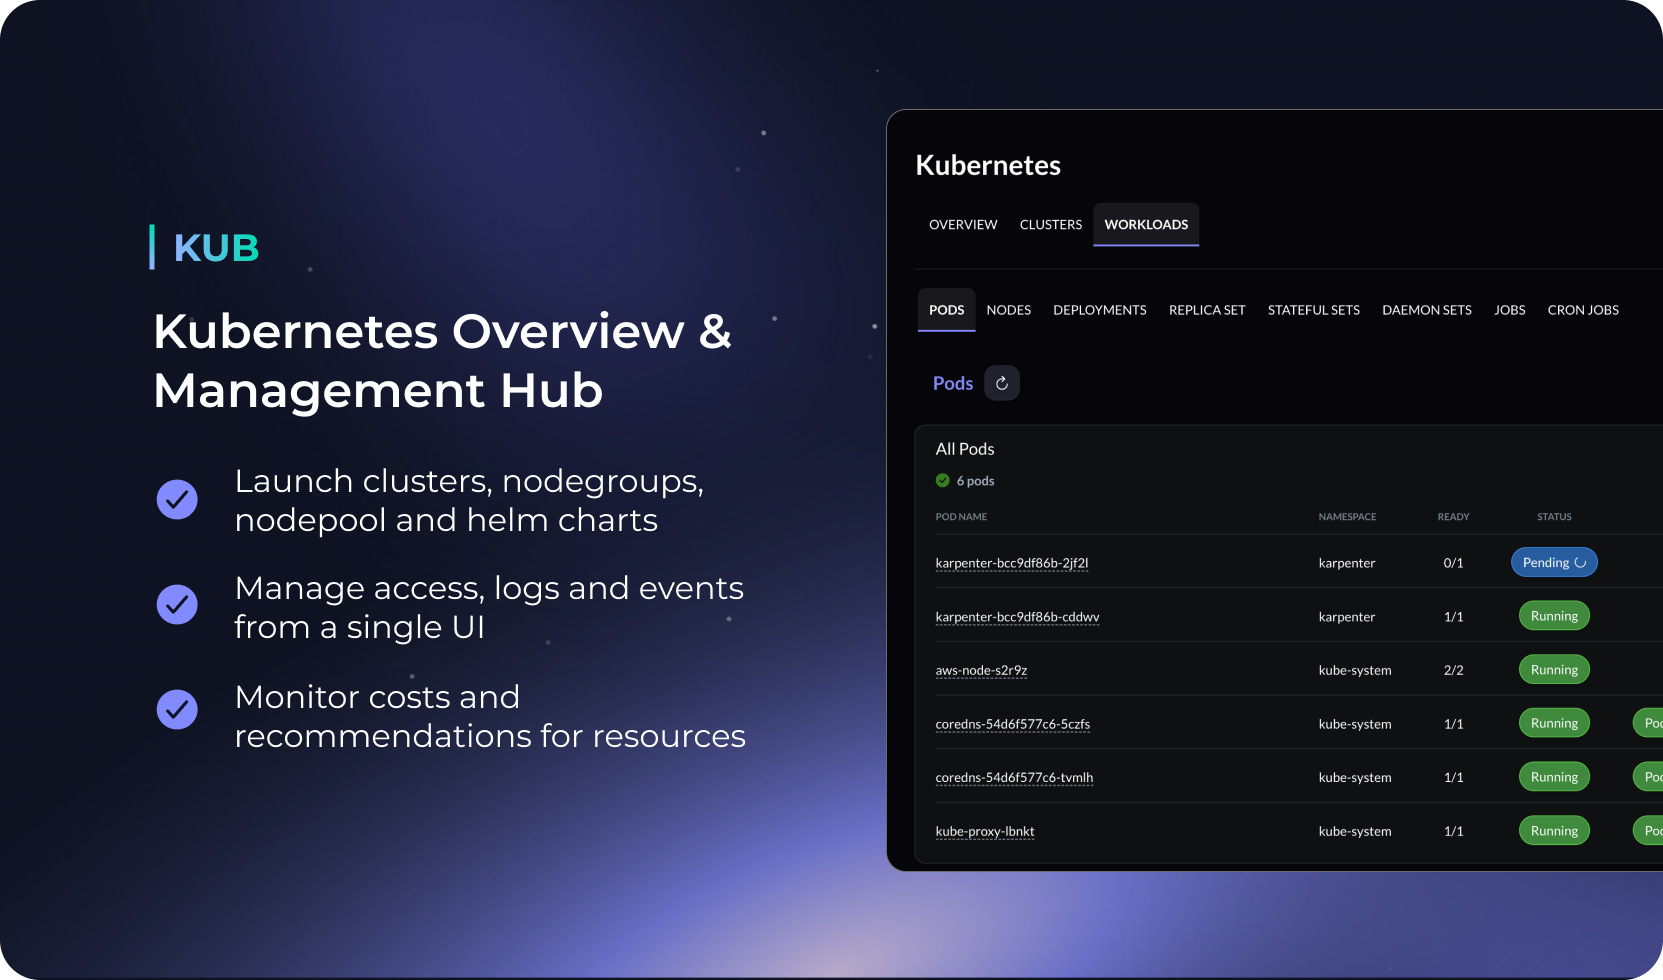Screen dimensions: 1663x980
Task: Click kube-system namespace in aws-node row
Action: [x=1355, y=670]
